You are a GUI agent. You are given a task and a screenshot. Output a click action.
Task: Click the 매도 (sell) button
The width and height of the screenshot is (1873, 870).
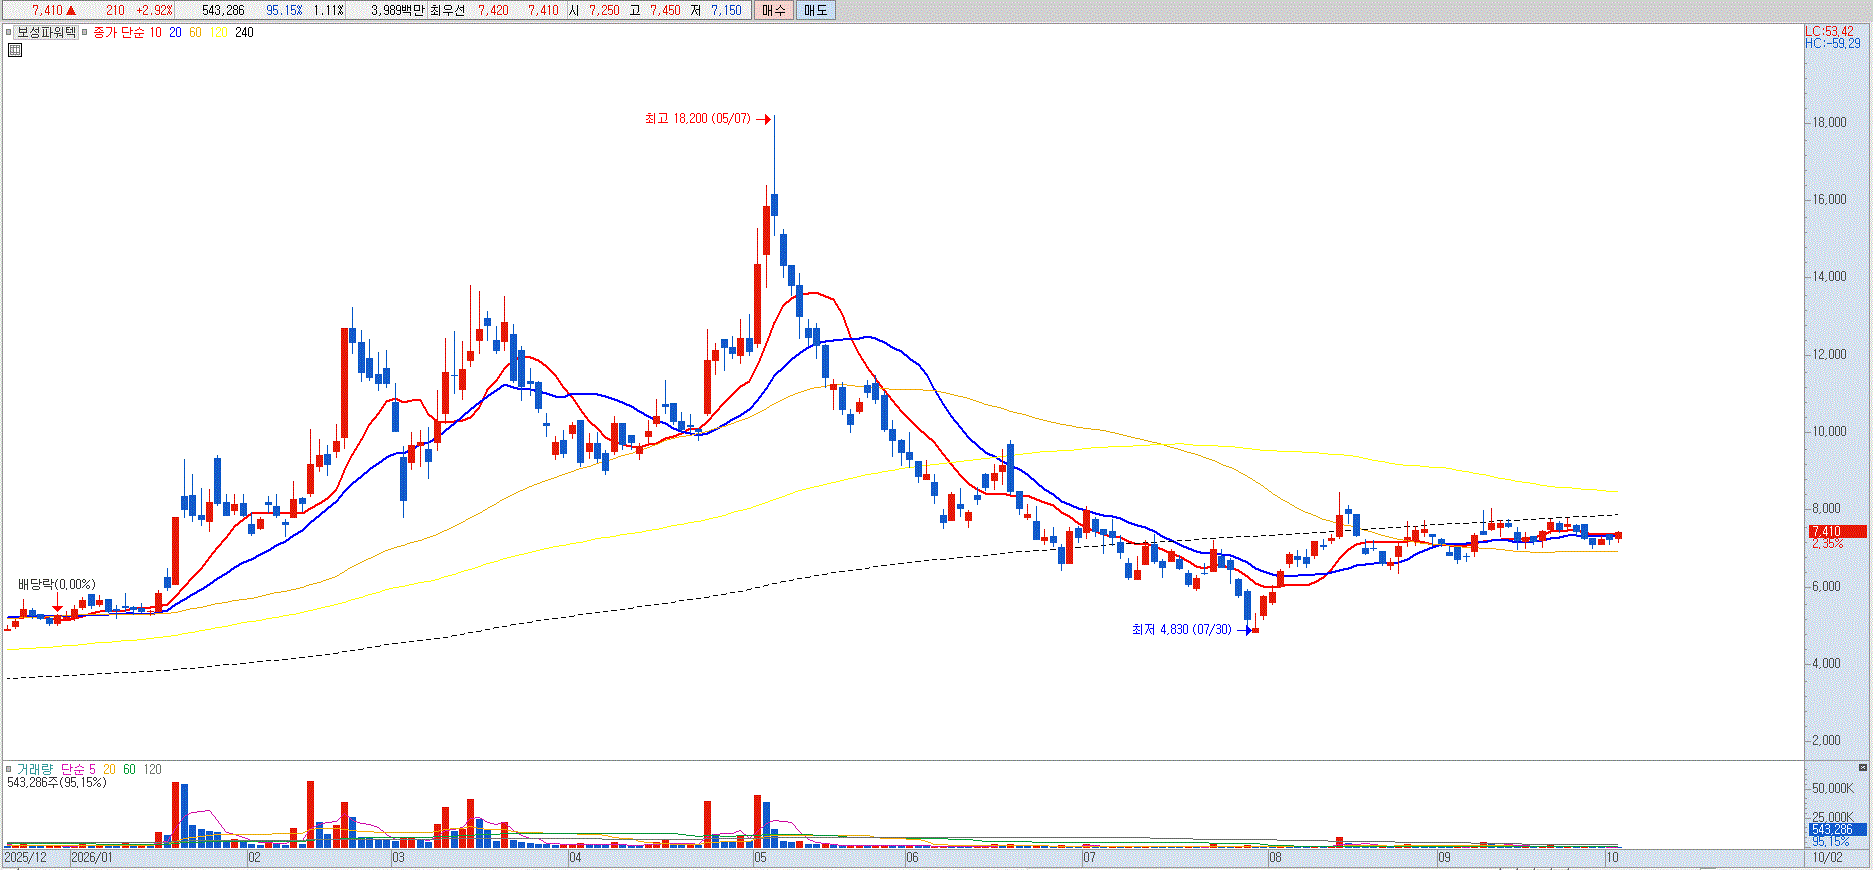[x=815, y=10]
